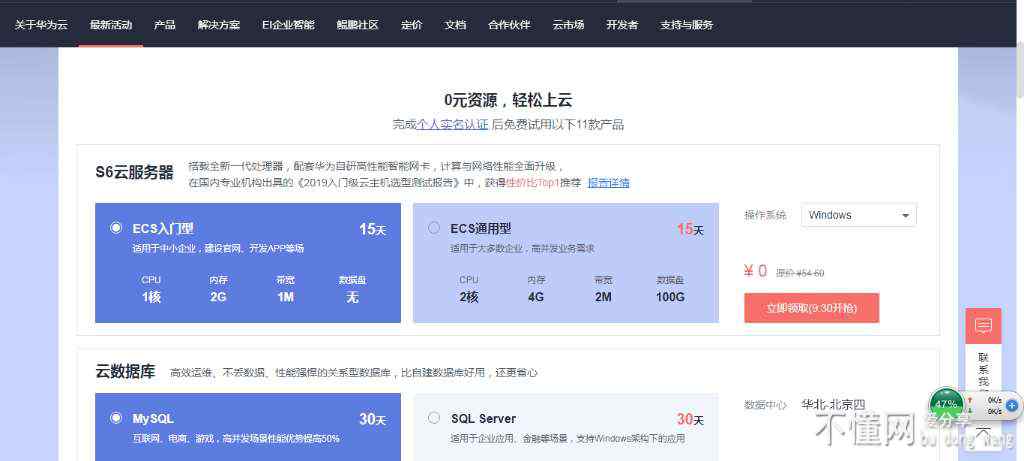Screen dimensions: 1024x461
Task: Open 关于华为云 menu
Action: 41,25
